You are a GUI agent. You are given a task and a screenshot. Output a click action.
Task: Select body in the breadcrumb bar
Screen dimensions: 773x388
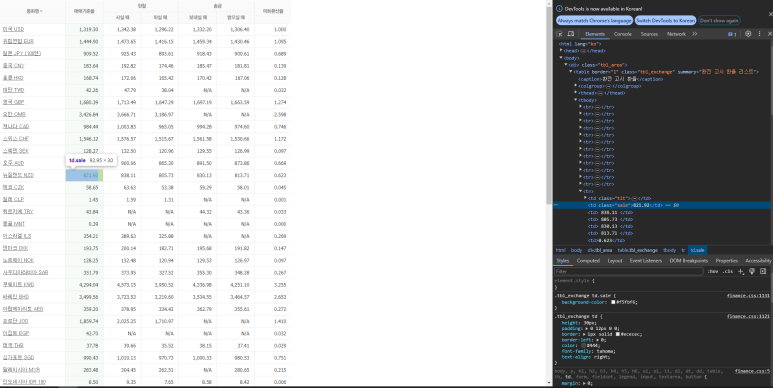pyautogui.click(x=576, y=250)
